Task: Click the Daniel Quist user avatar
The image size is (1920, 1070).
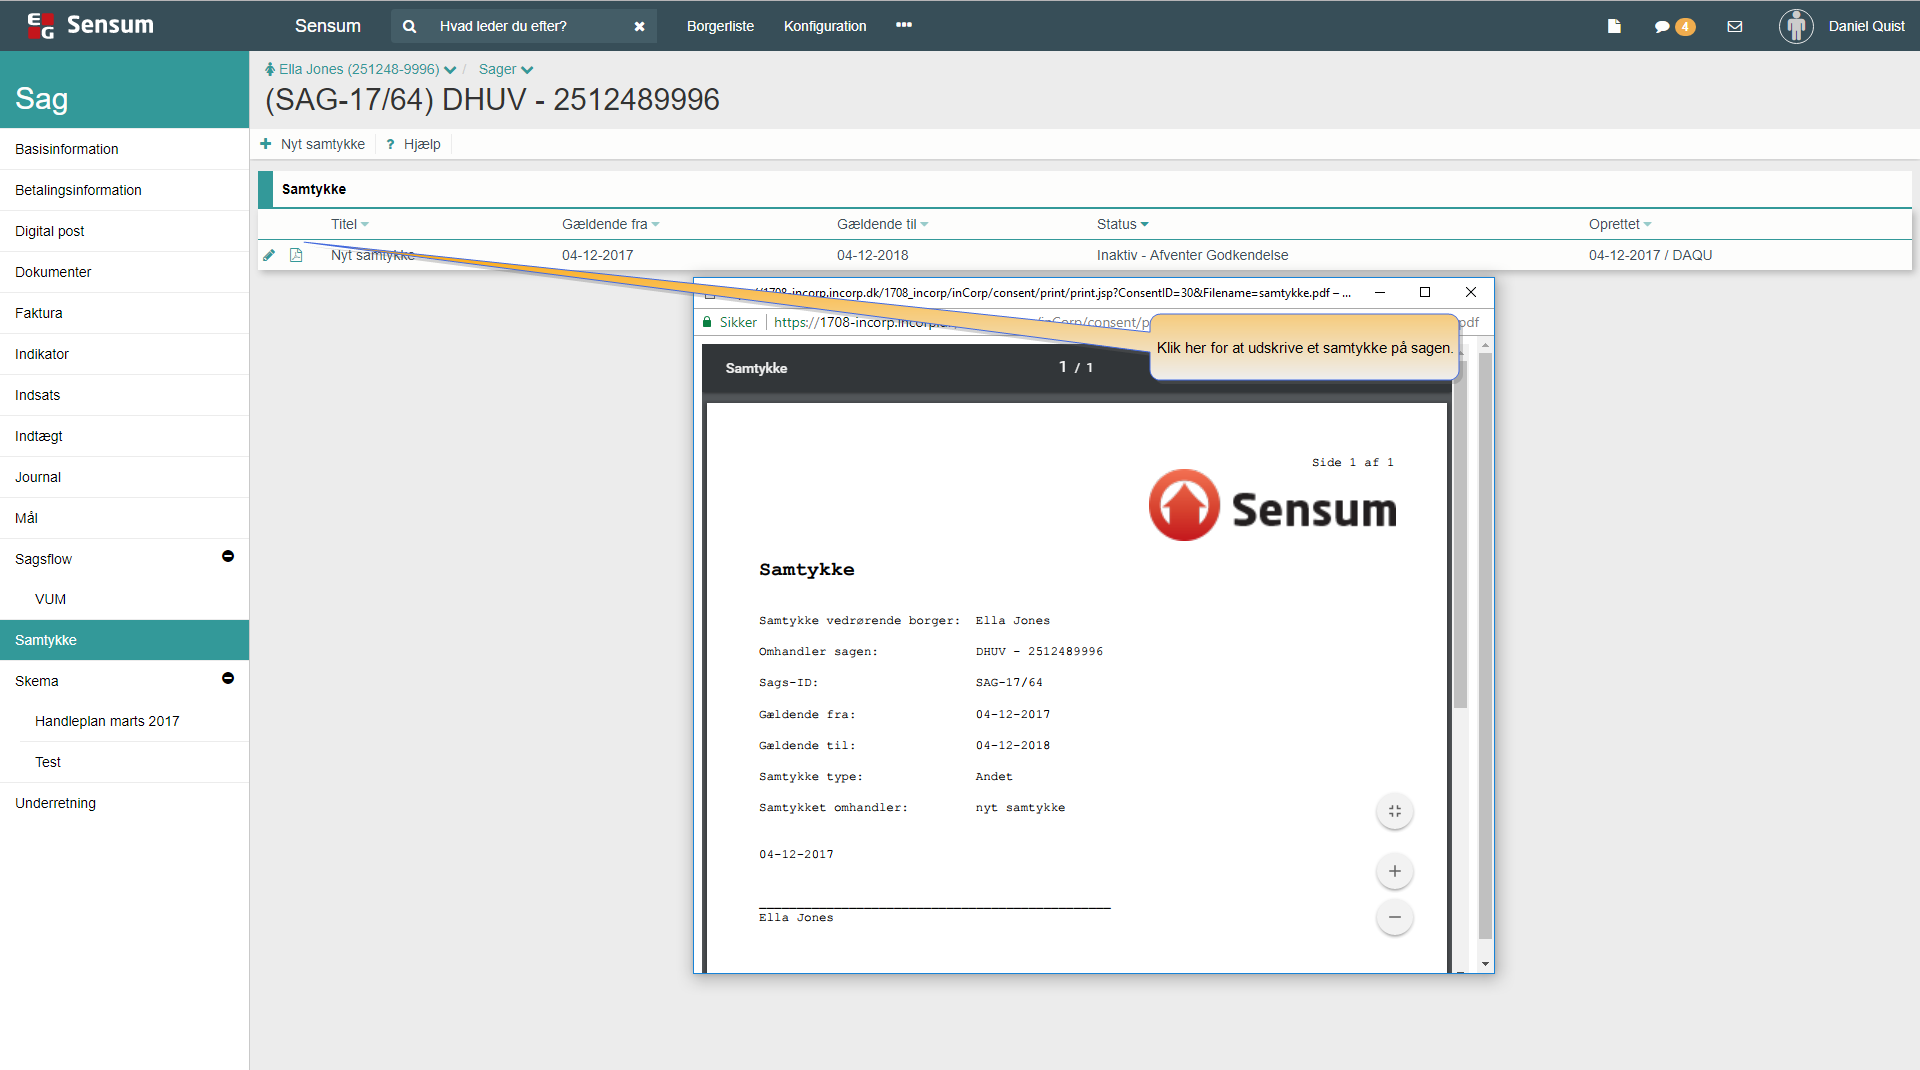Action: 1796,26
